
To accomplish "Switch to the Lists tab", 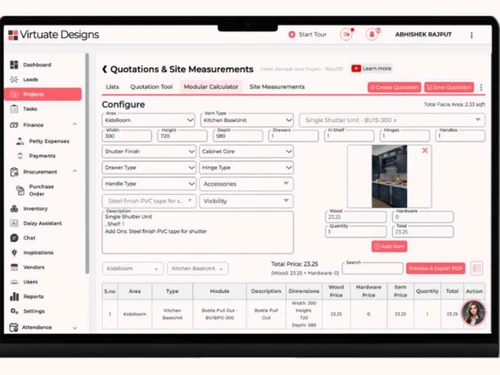I will pos(112,87).
